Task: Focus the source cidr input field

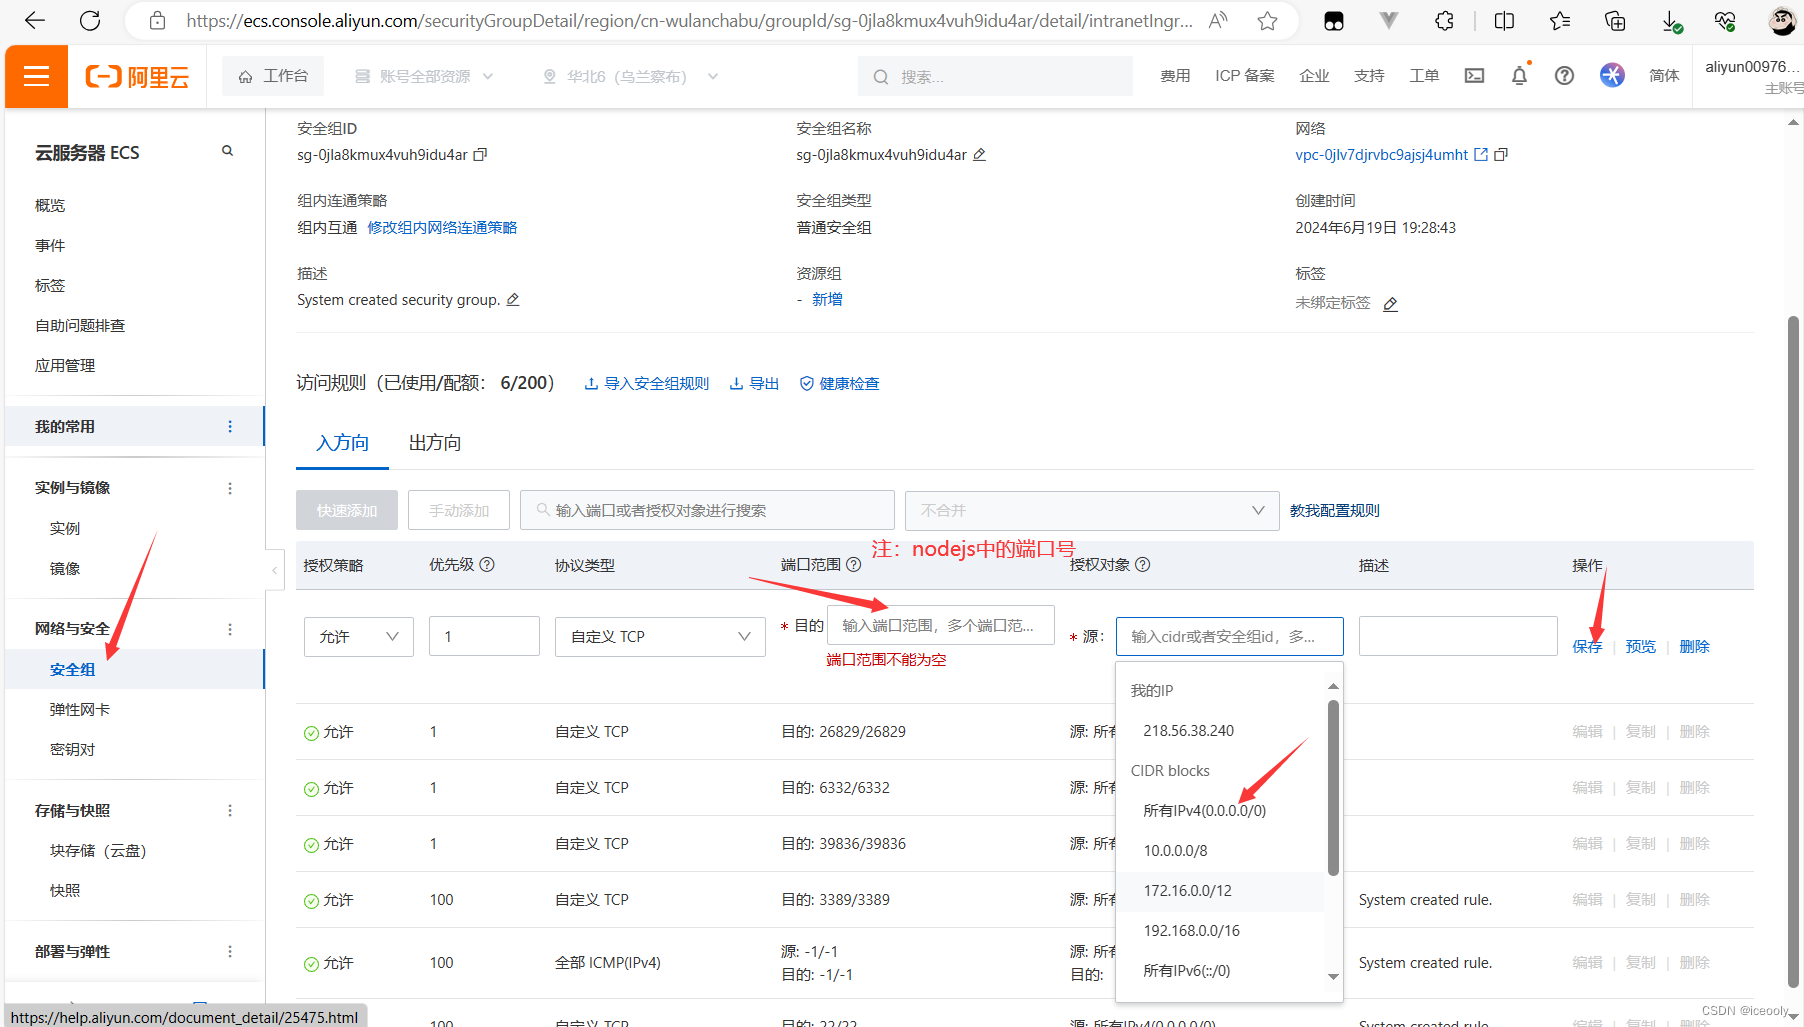Action: click(x=1230, y=637)
